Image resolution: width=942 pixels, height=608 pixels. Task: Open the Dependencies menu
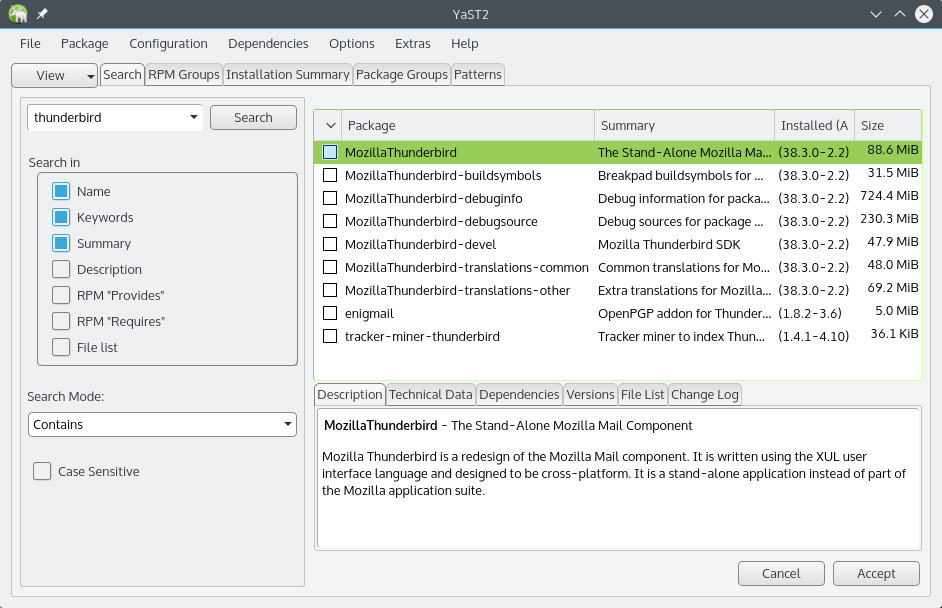(268, 44)
